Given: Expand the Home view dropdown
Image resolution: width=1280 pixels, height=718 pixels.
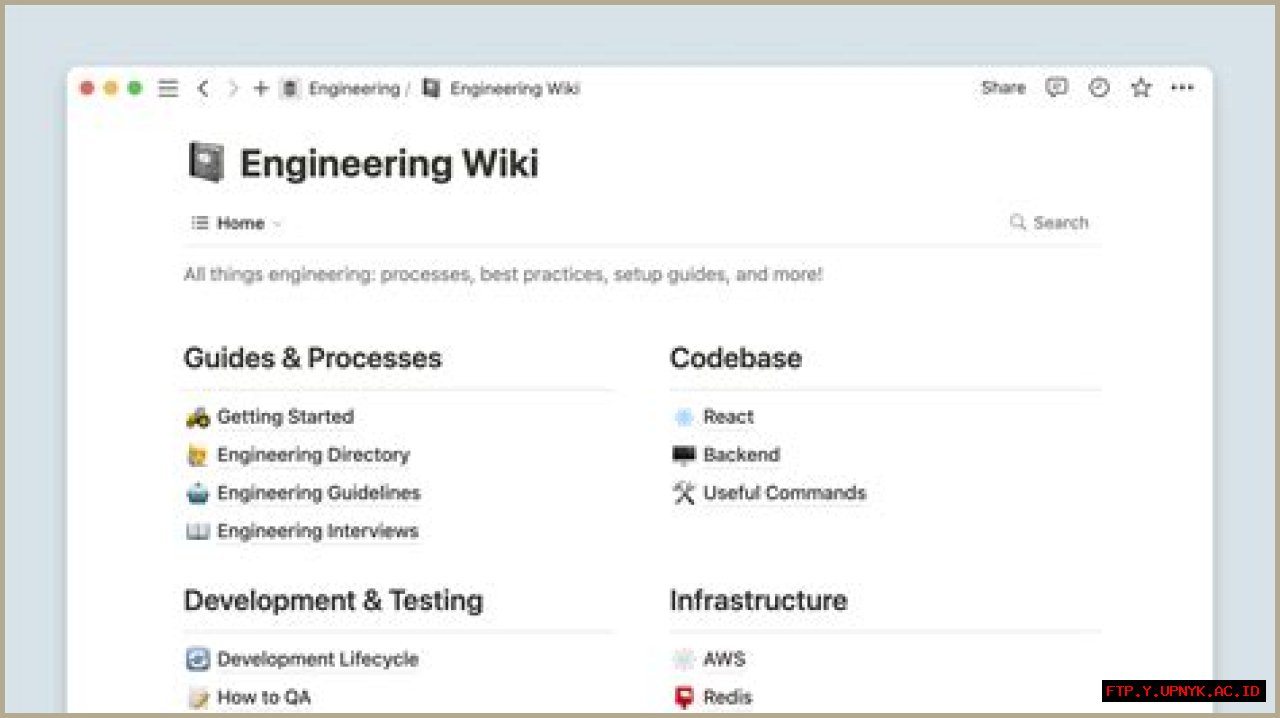Looking at the screenshot, I should 238,223.
